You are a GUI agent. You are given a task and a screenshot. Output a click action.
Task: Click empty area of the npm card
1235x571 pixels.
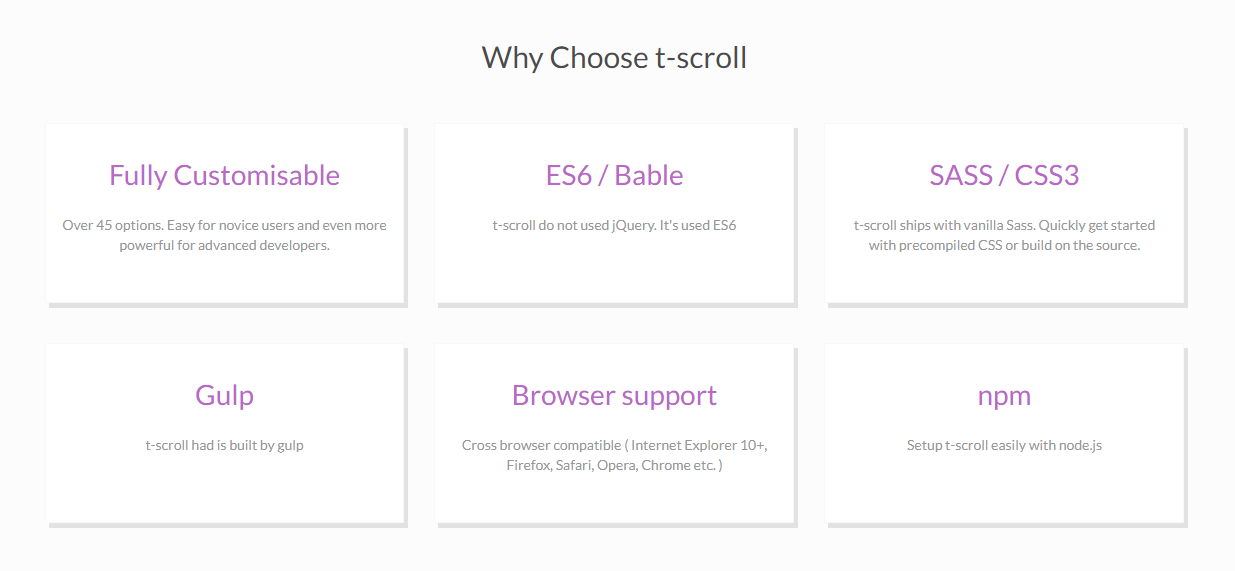coord(1004,490)
